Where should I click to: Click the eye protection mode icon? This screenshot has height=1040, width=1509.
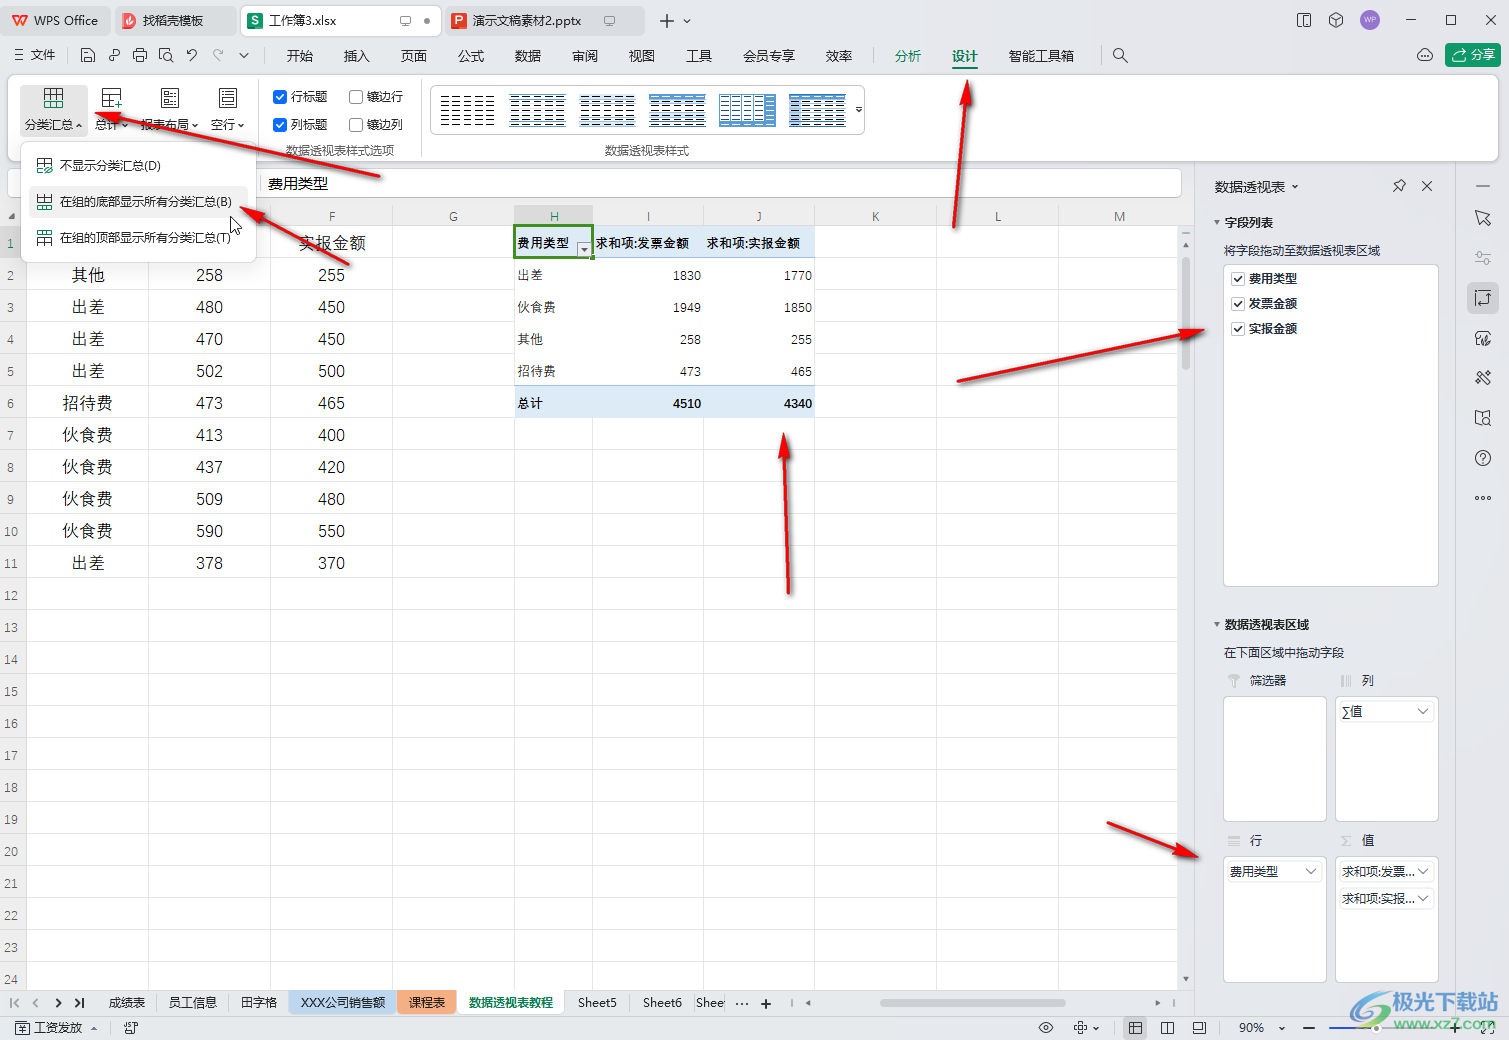click(1046, 1028)
